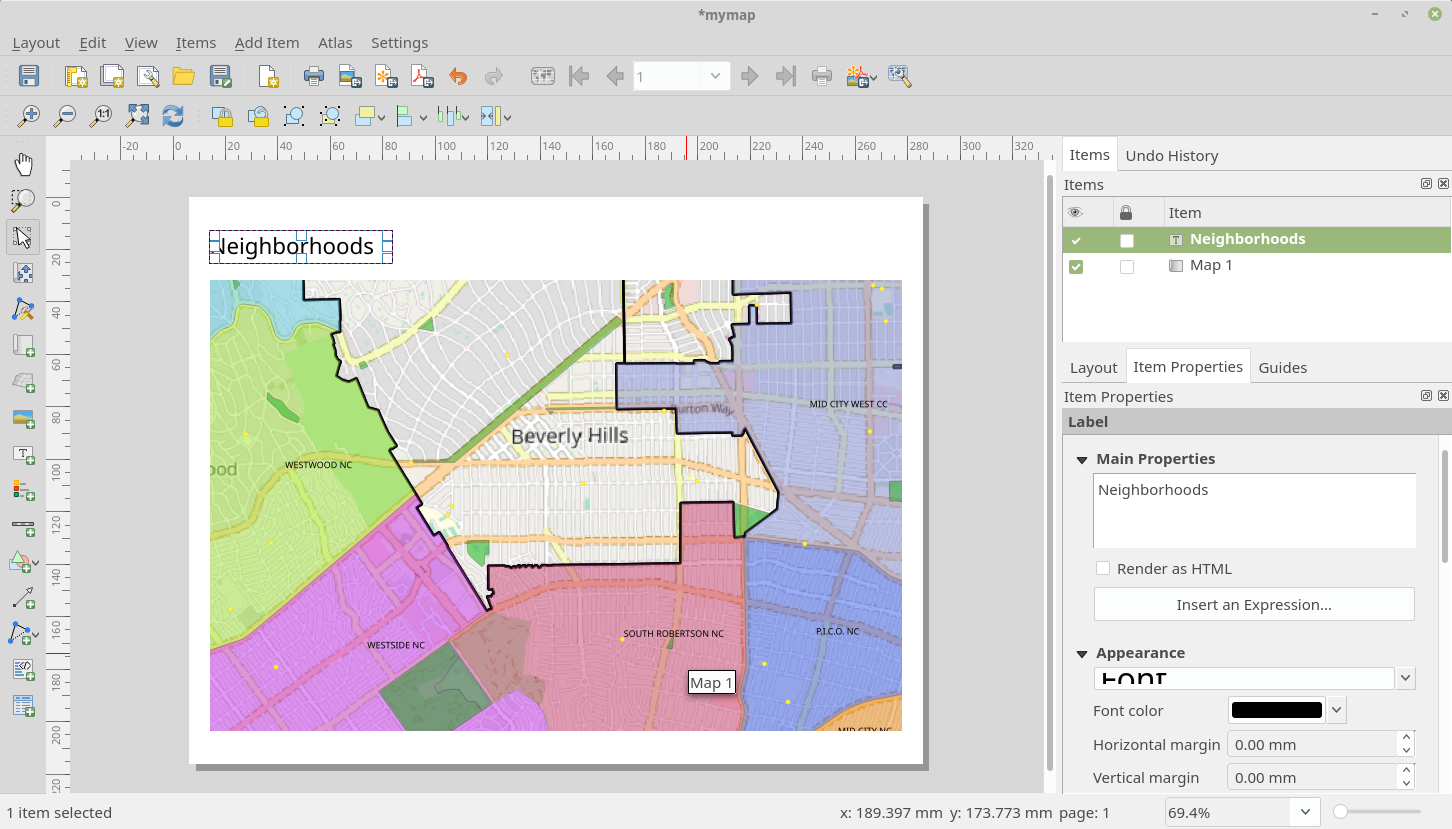Open the 69.4% zoom level dropdown
This screenshot has width=1452, height=829.
(x=1305, y=812)
